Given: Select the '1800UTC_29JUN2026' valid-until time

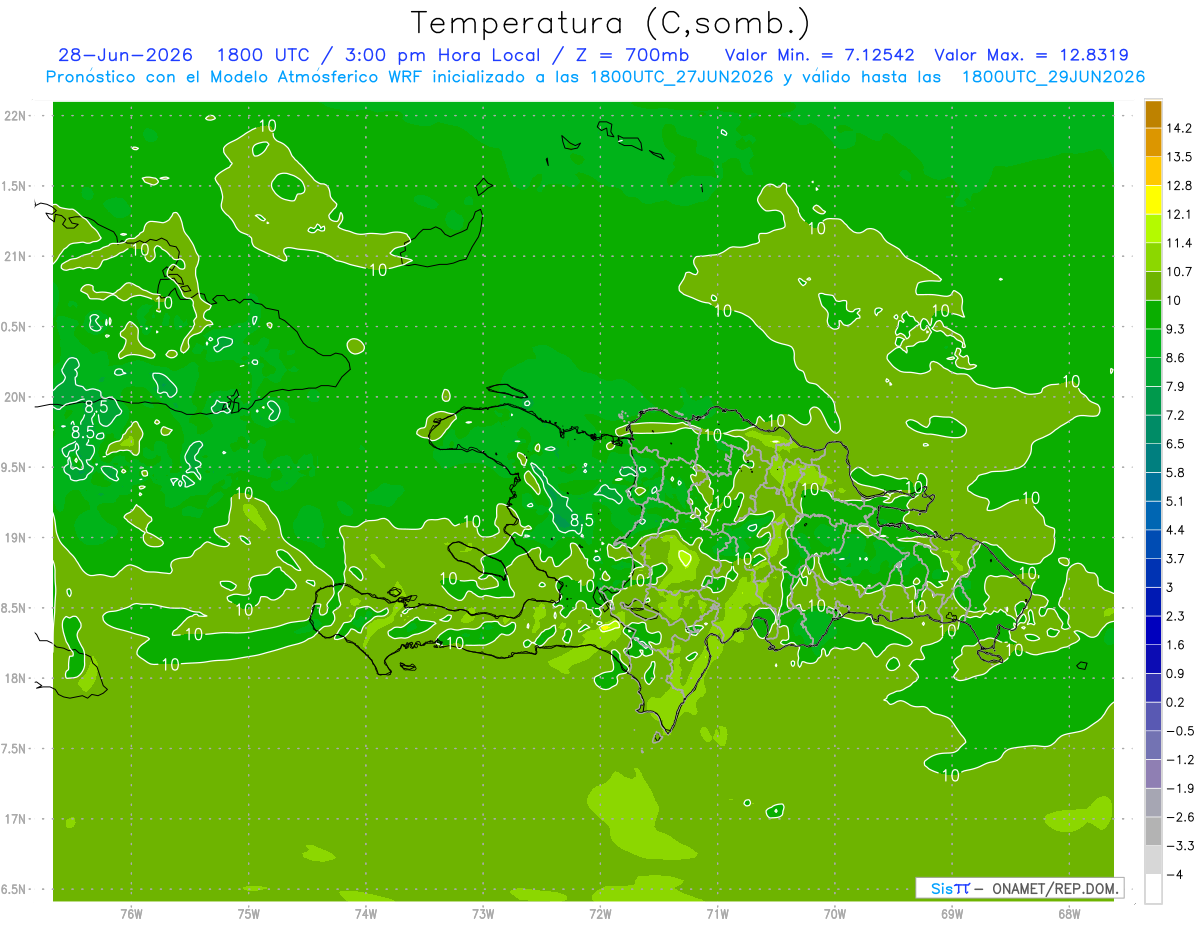Looking at the screenshot, I should [x=1053, y=77].
